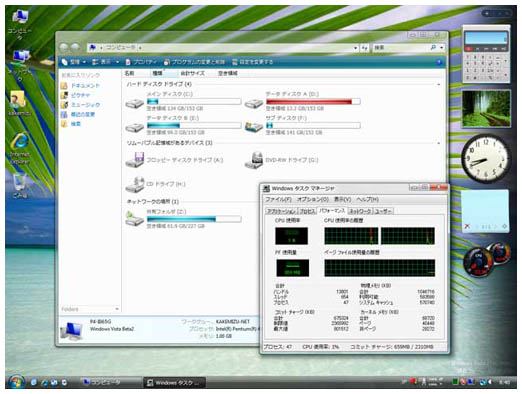522x394 pixels.
Task: Select the DVD-RW ドライブ (G:) icon
Action: [254, 161]
